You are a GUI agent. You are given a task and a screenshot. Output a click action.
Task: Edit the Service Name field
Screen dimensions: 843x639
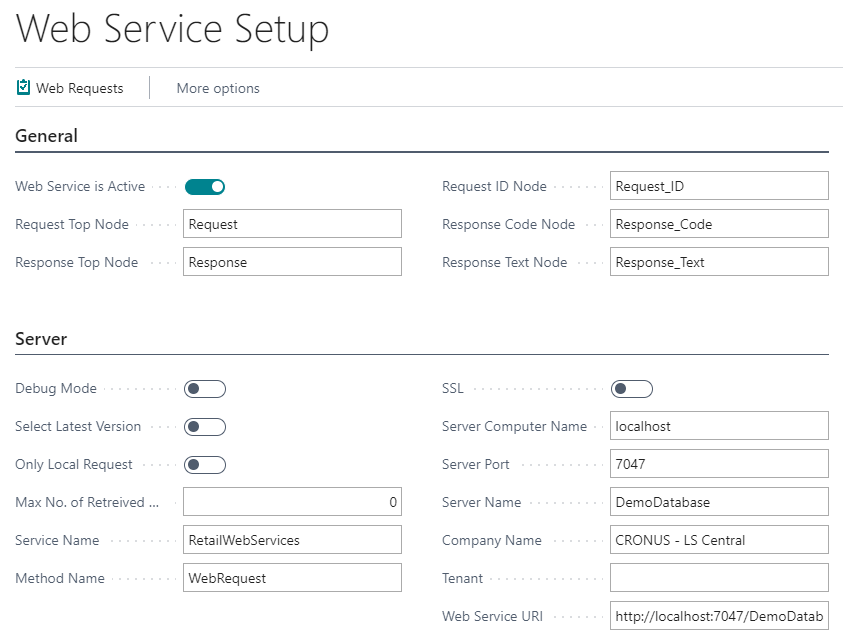pyautogui.click(x=292, y=540)
